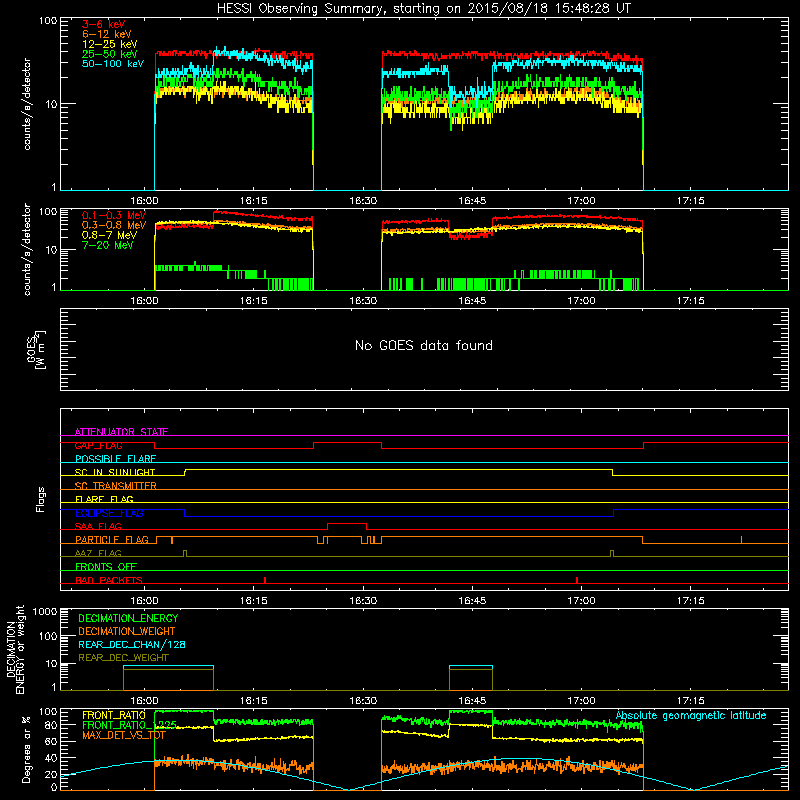Select the 25-50 keV legend label
The height and width of the screenshot is (800, 800).
point(109,54)
